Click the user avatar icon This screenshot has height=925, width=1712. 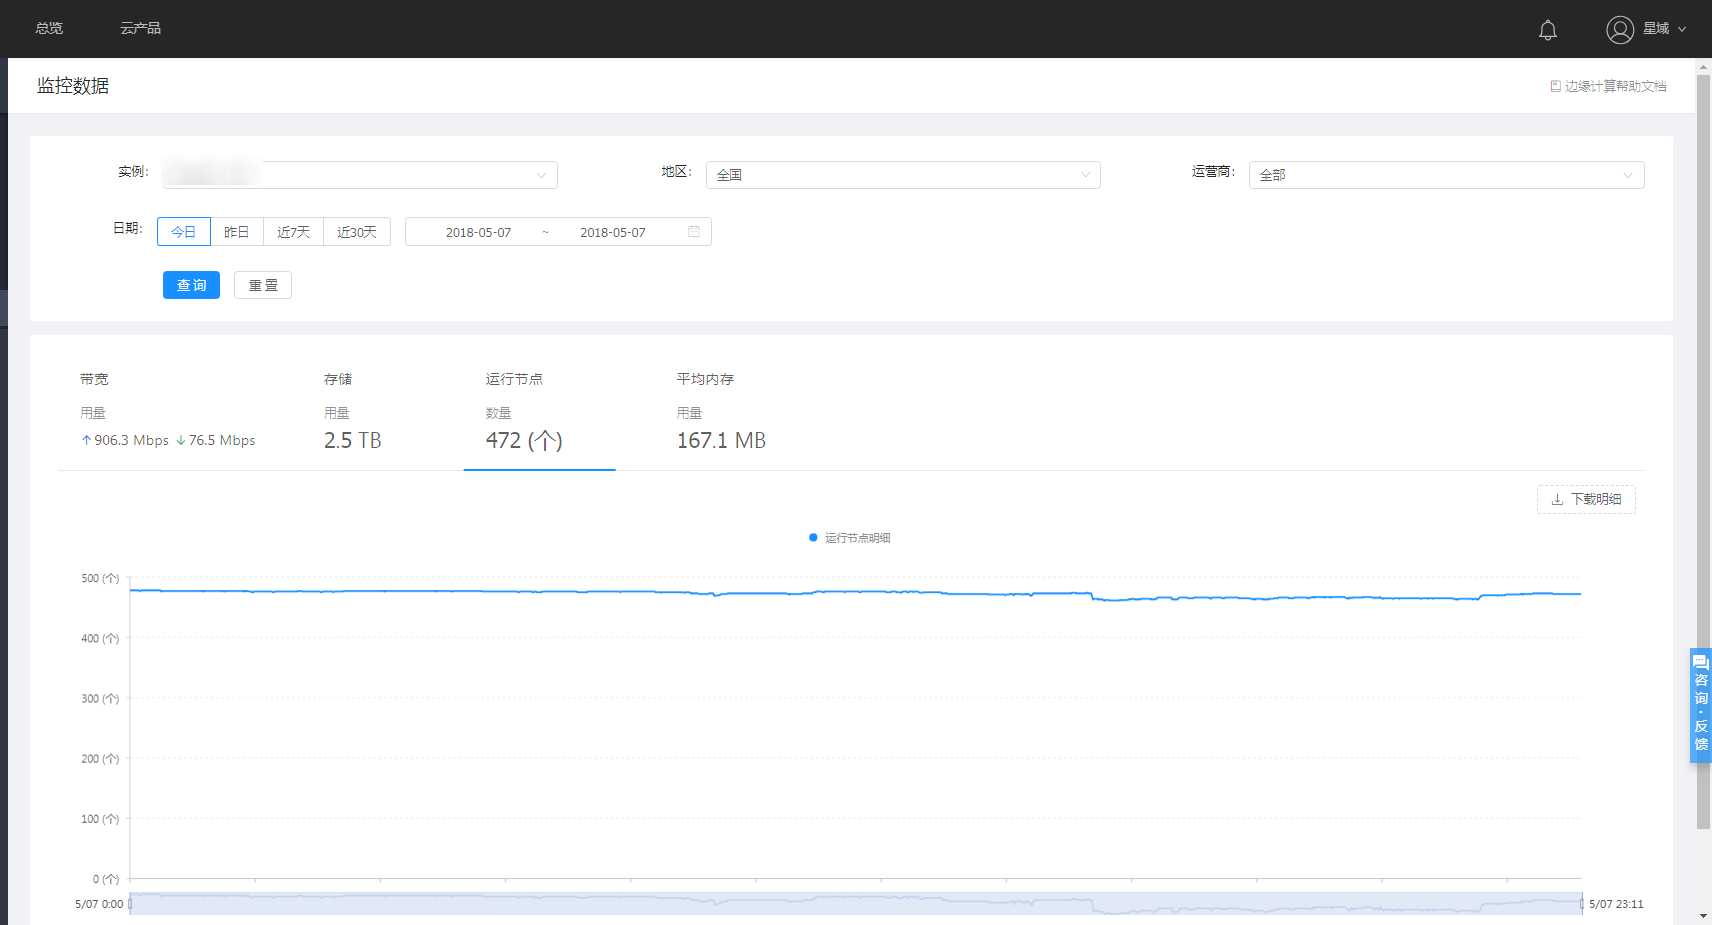click(1620, 30)
